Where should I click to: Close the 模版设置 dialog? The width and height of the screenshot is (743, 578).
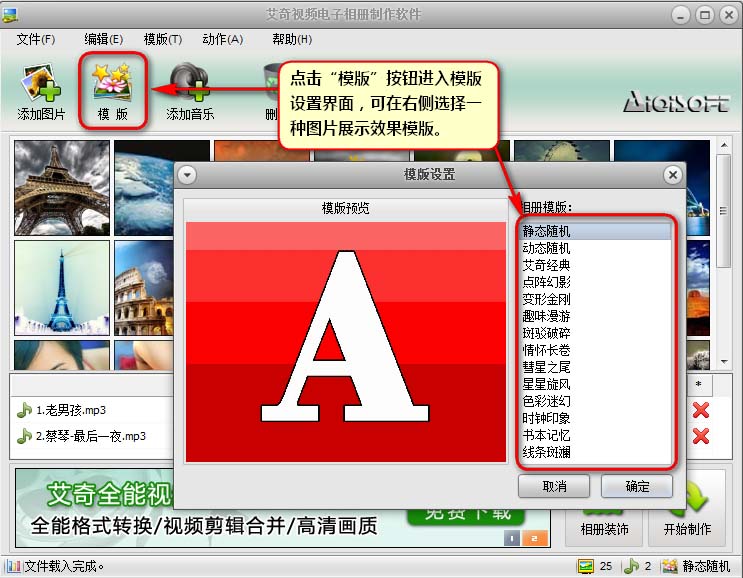[x=672, y=175]
